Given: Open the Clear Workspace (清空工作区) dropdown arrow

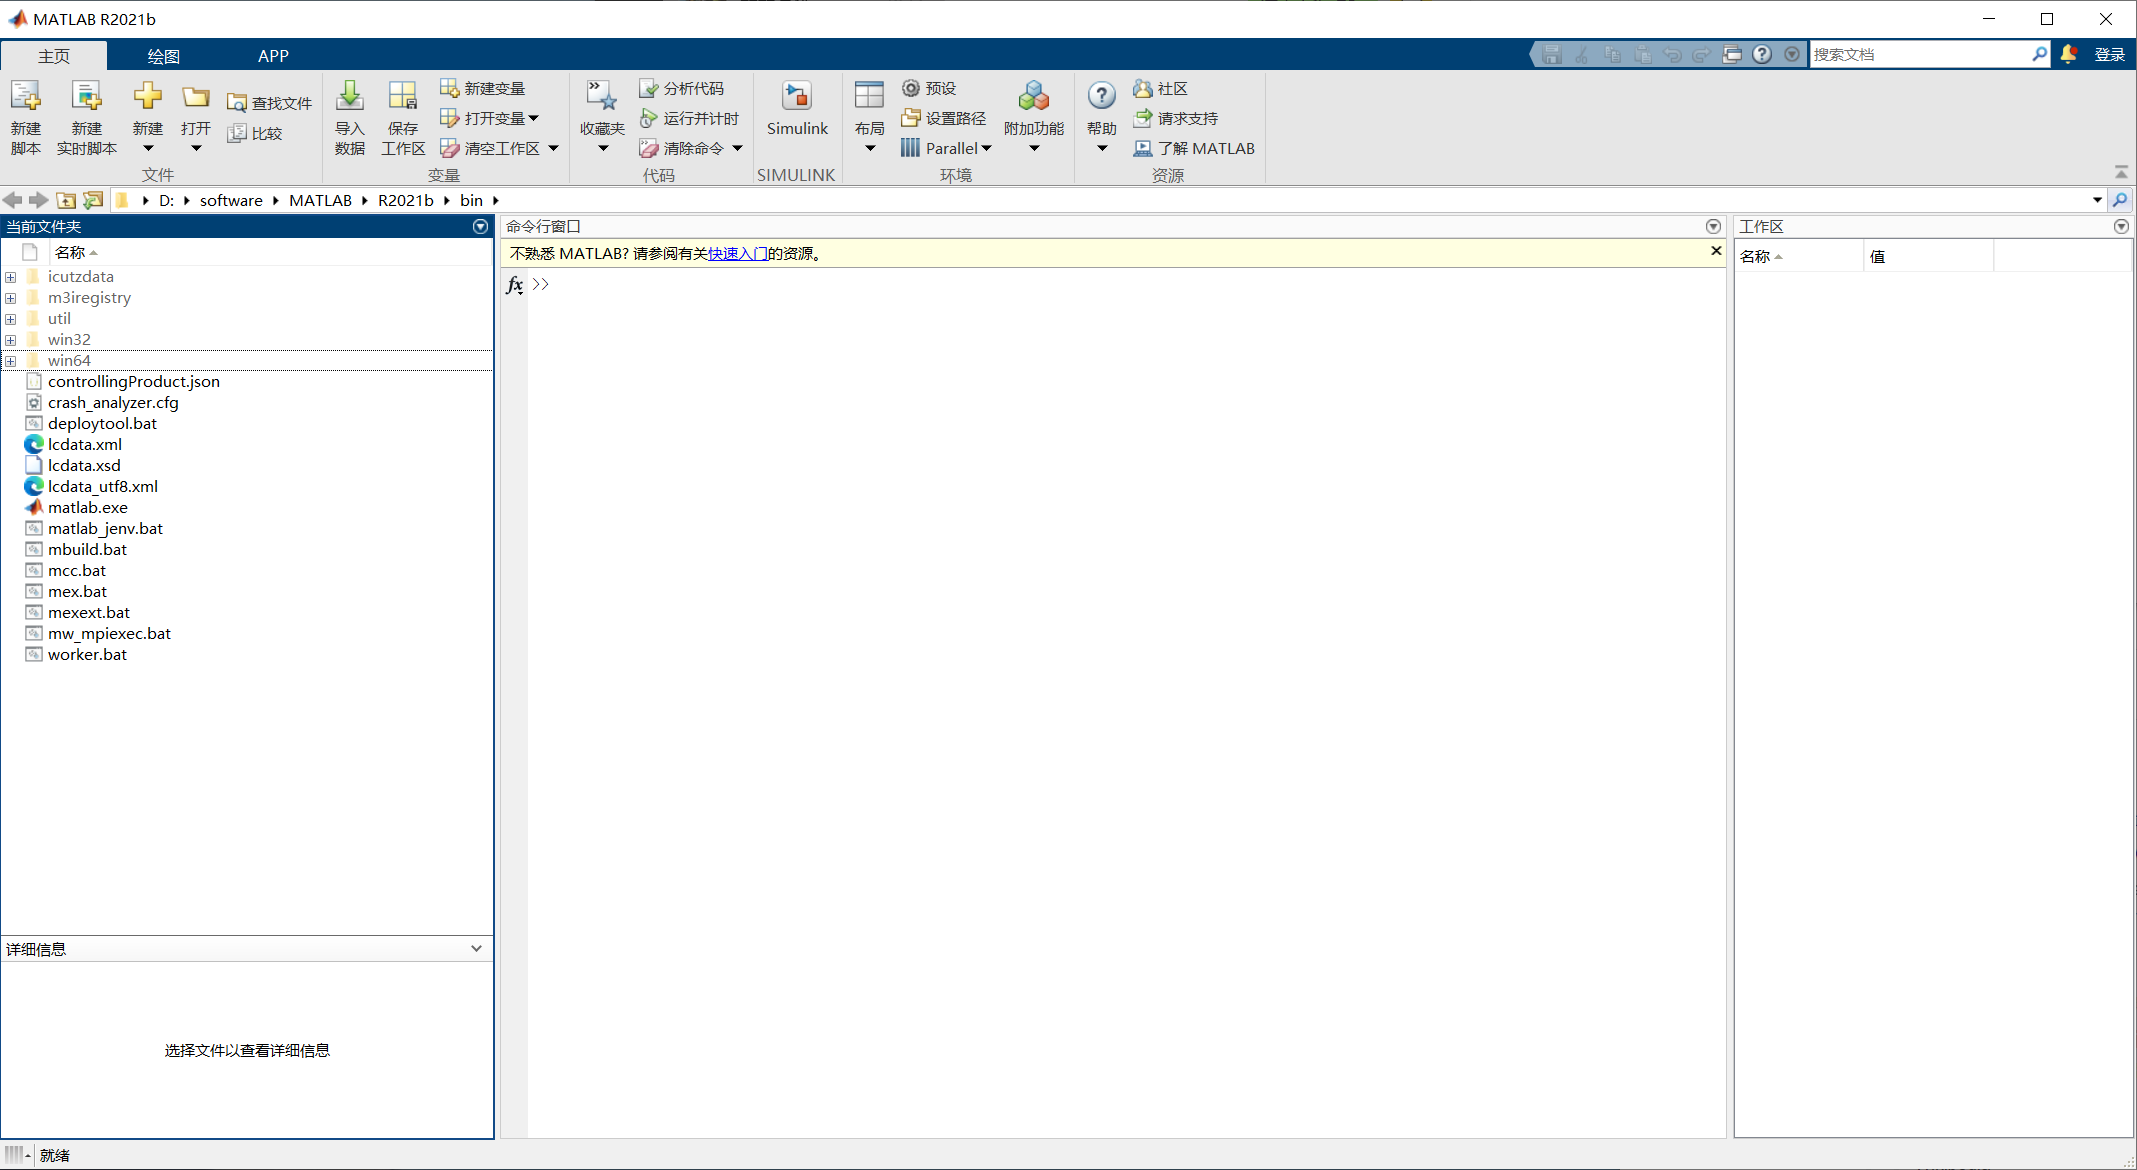Looking at the screenshot, I should (553, 148).
